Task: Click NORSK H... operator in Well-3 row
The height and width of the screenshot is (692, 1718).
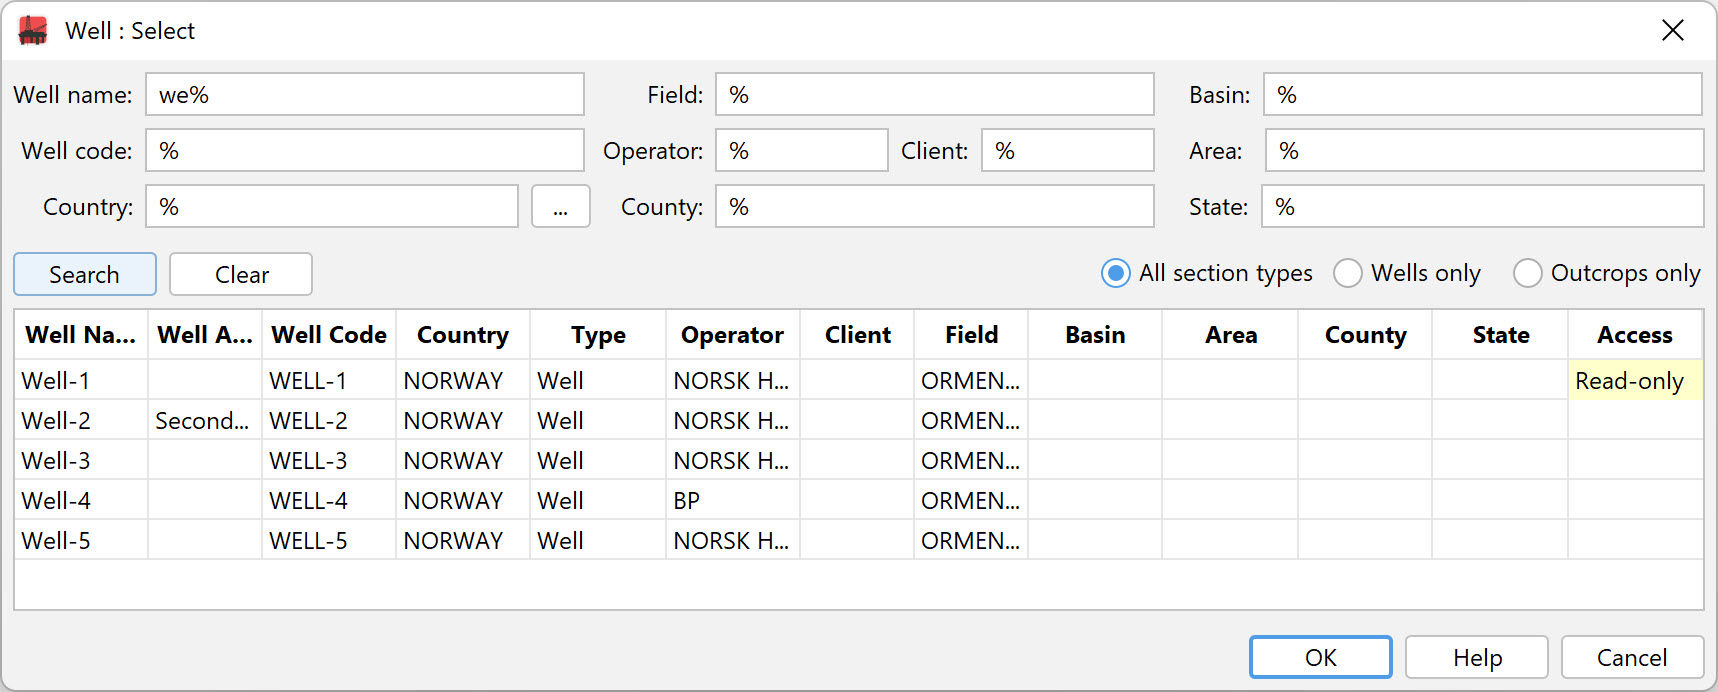Action: point(733,460)
